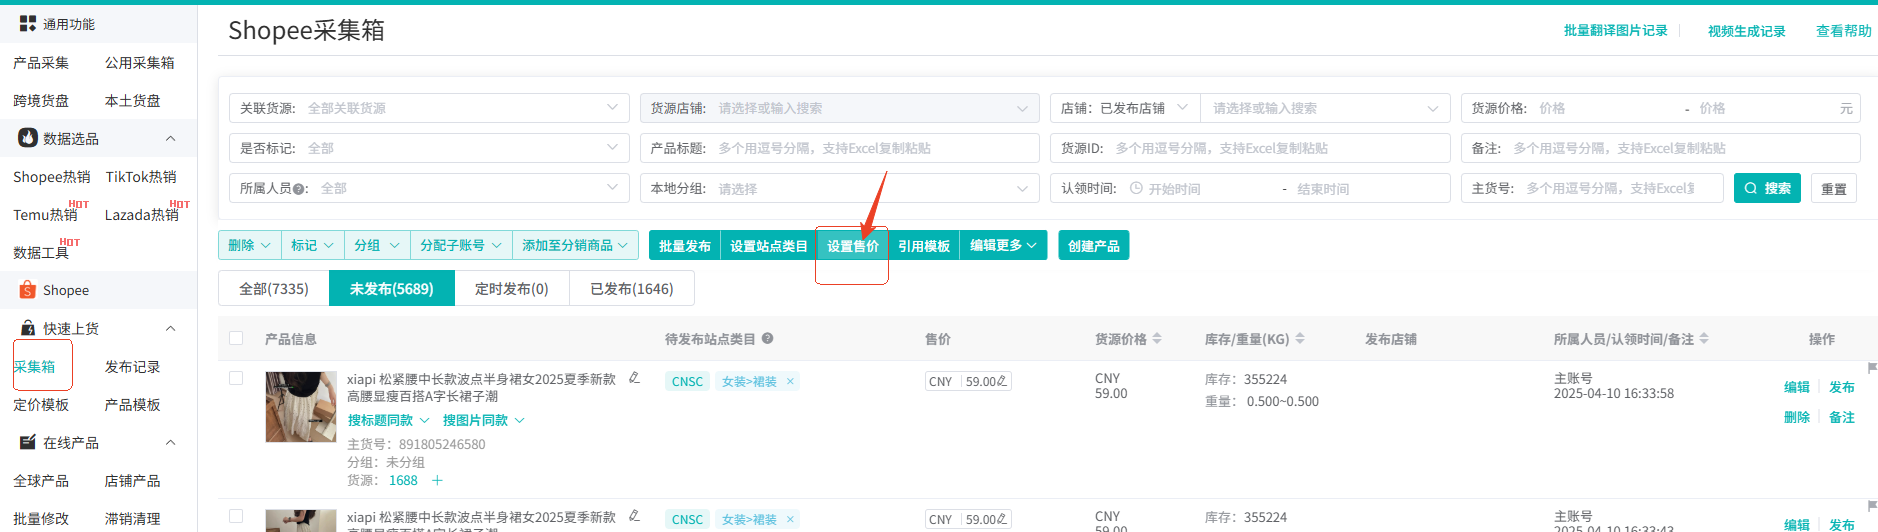Click flag icon on first product row

click(1872, 368)
